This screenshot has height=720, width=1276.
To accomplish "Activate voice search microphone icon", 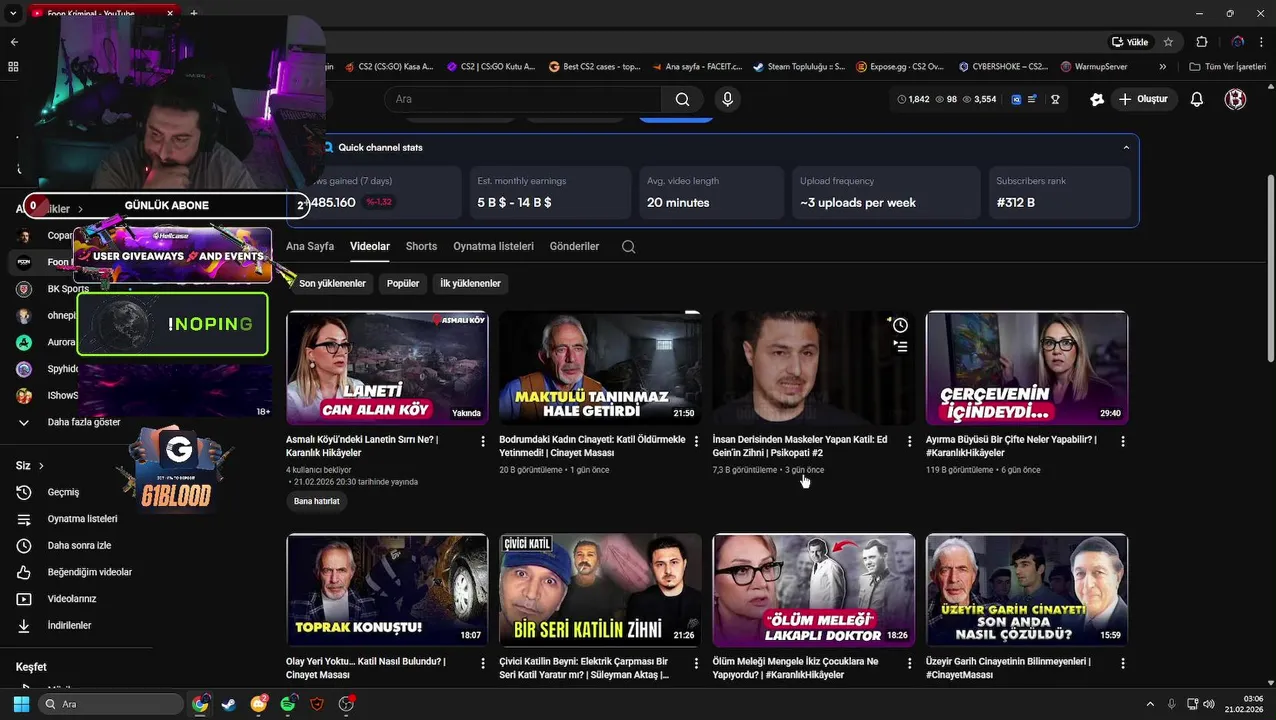I will pyautogui.click(x=727, y=99).
